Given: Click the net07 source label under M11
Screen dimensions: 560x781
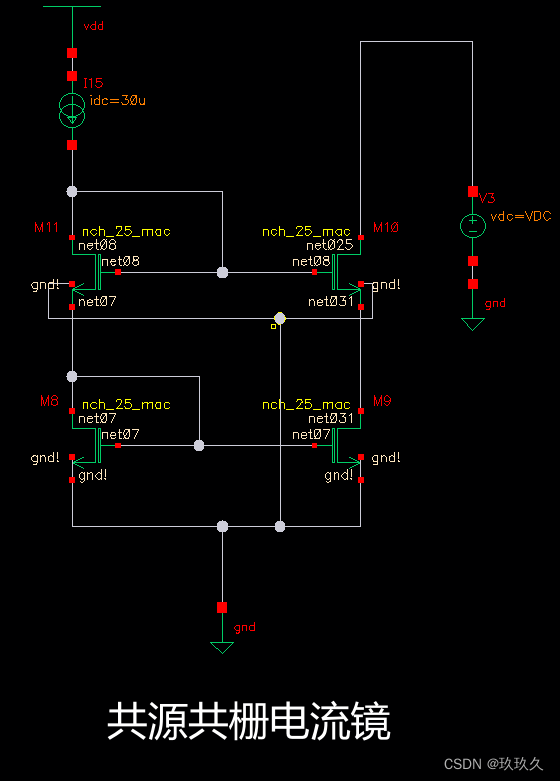Looking at the screenshot, I should 97,301.
